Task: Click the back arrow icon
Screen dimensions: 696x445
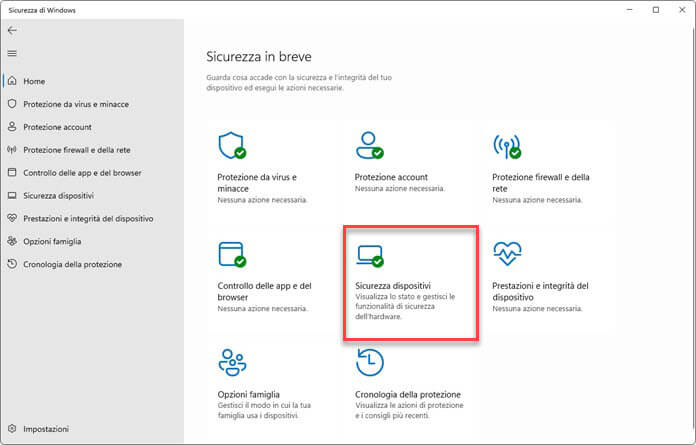Action: 12,30
